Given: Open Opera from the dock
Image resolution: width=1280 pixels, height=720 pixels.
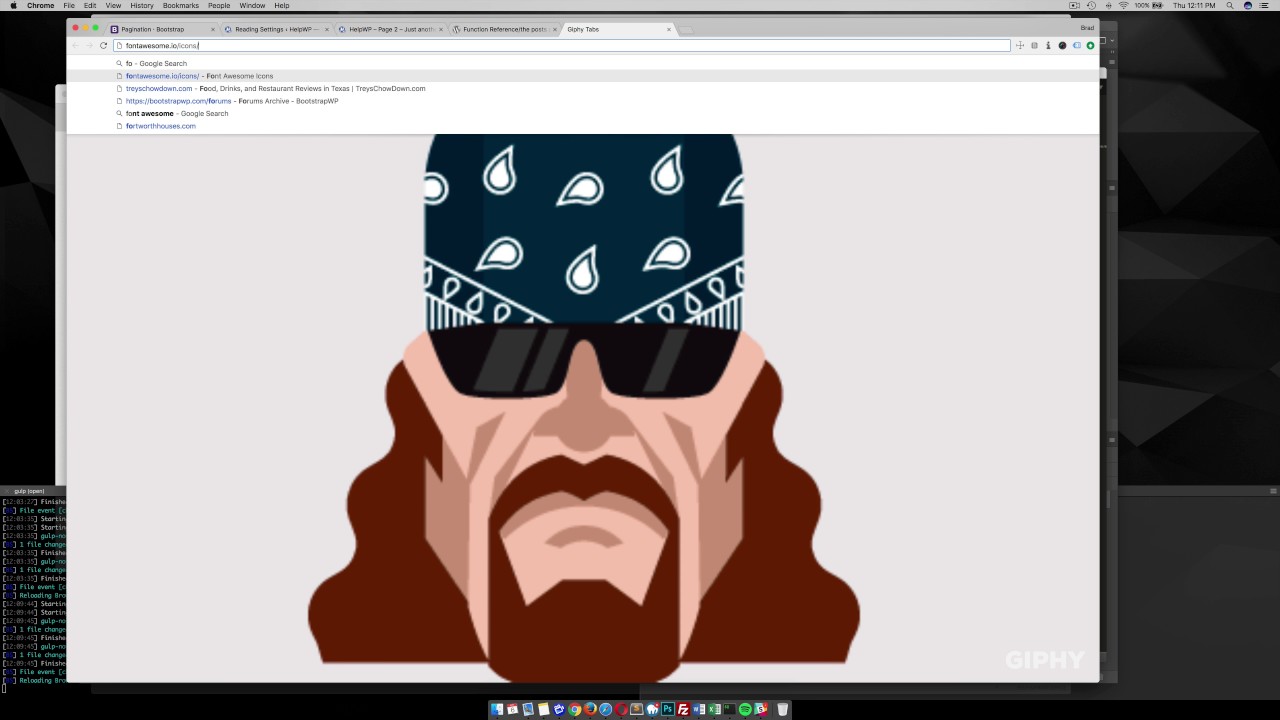Looking at the screenshot, I should (621, 709).
